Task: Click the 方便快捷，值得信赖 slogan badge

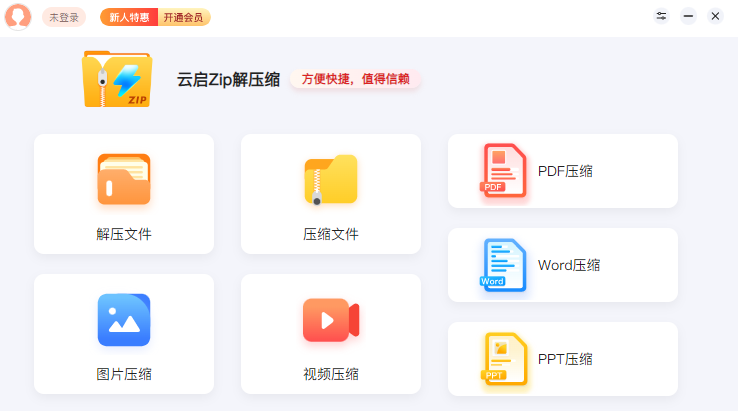Action: click(355, 80)
